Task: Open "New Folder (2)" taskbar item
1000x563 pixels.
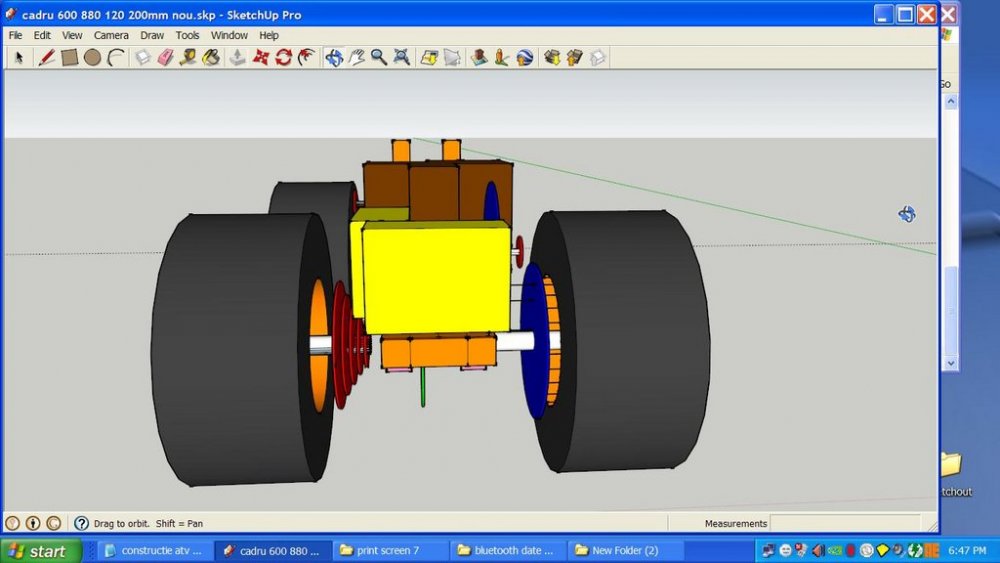Action: [x=624, y=550]
